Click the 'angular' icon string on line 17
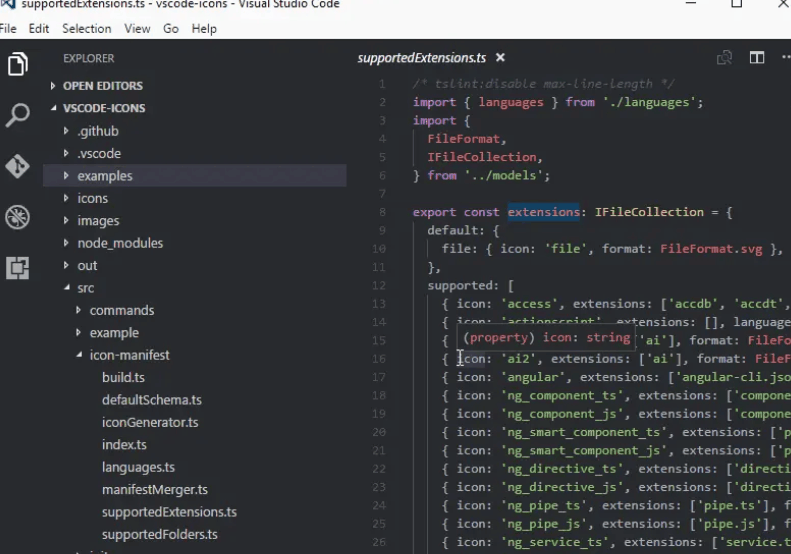This screenshot has width=791, height=554. (x=533, y=377)
